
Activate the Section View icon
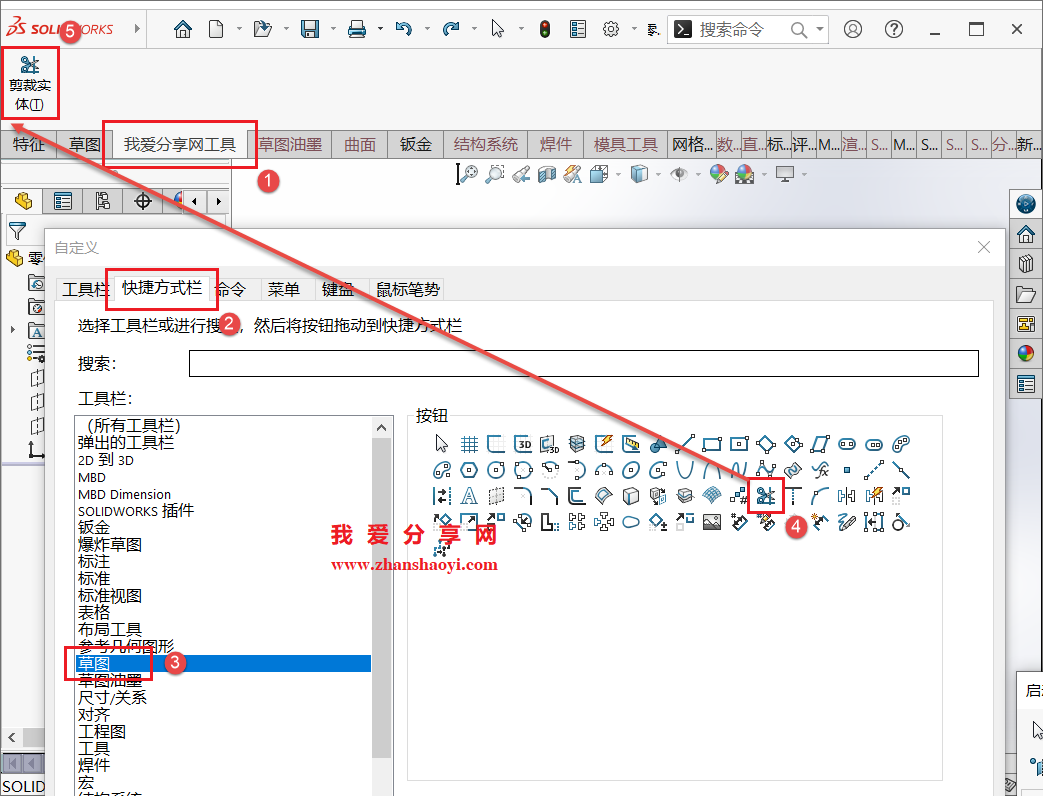click(x=546, y=173)
